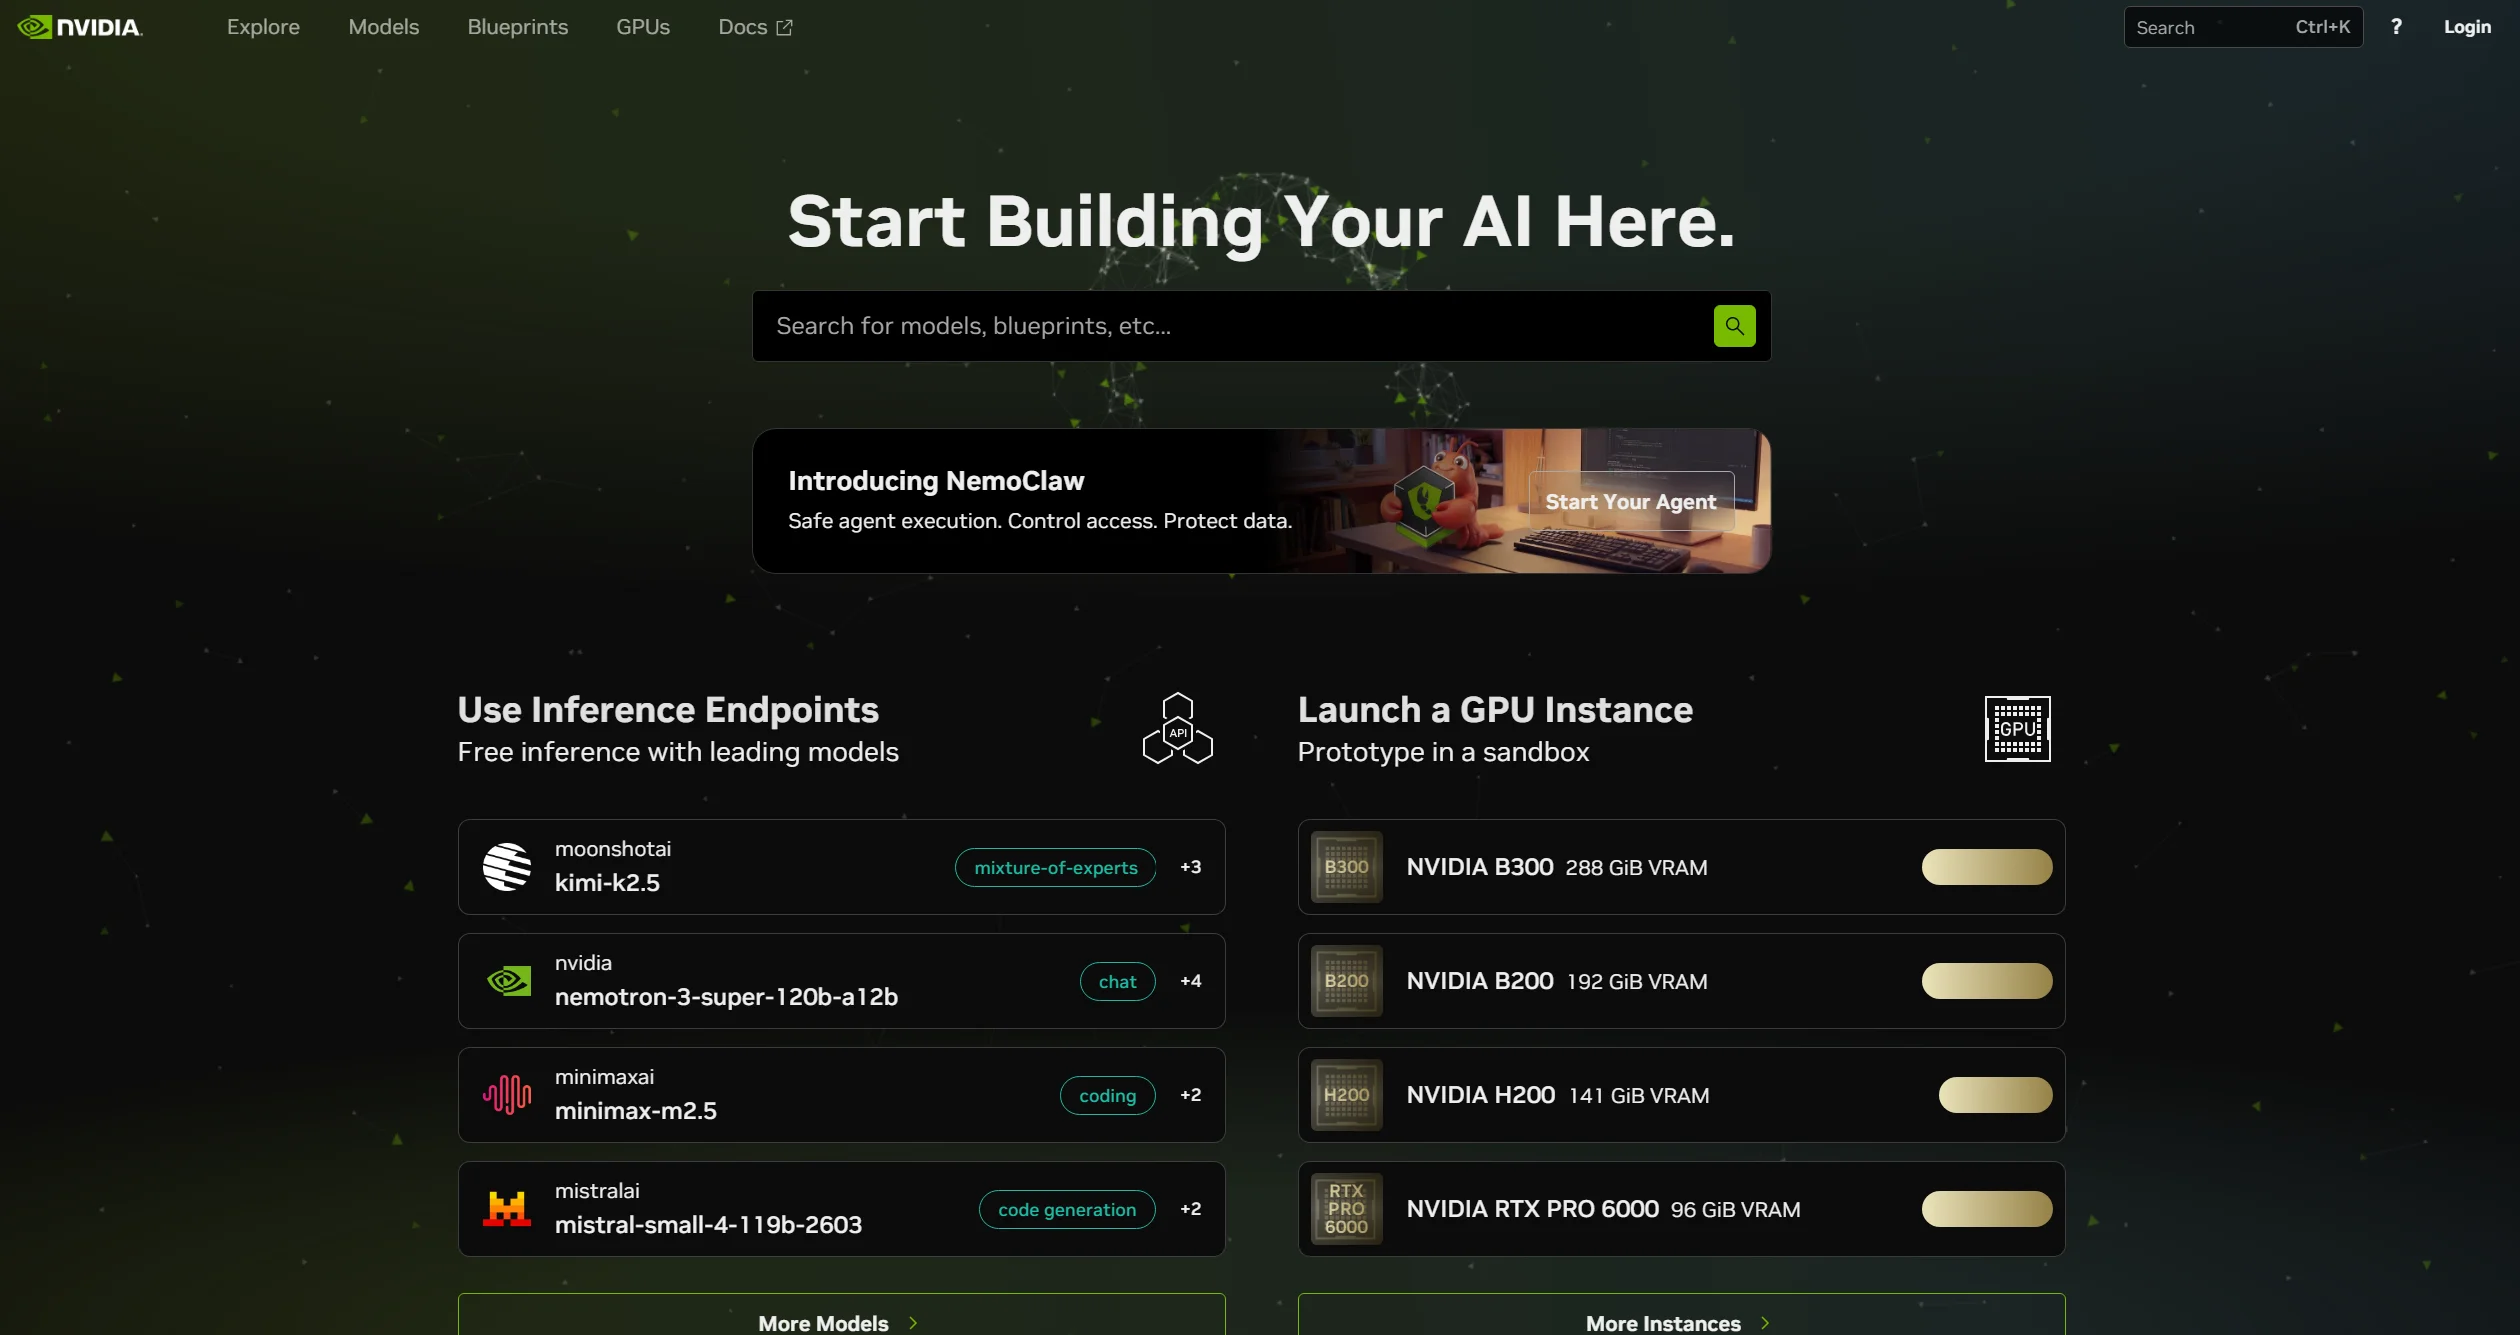Click the GPU chip icon beside Launch a GPU Instance
Viewport: 2520px width, 1335px height.
coord(2017,729)
